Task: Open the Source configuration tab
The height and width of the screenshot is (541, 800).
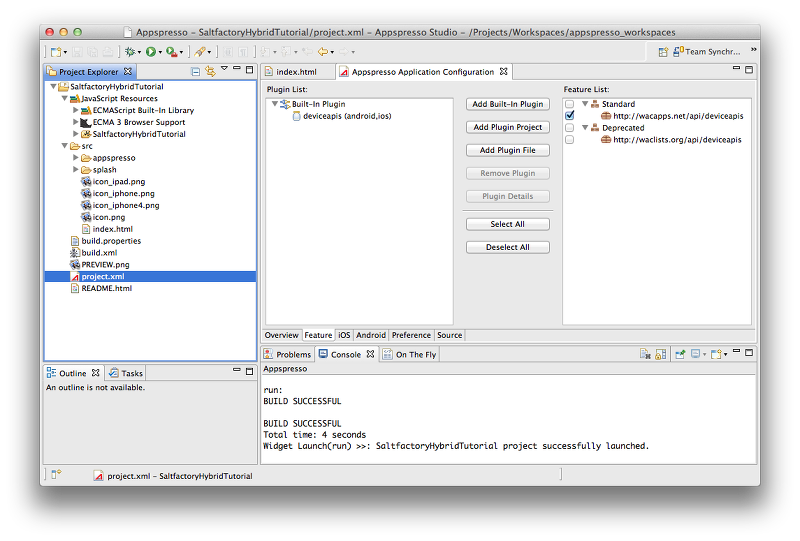Action: click(x=449, y=335)
